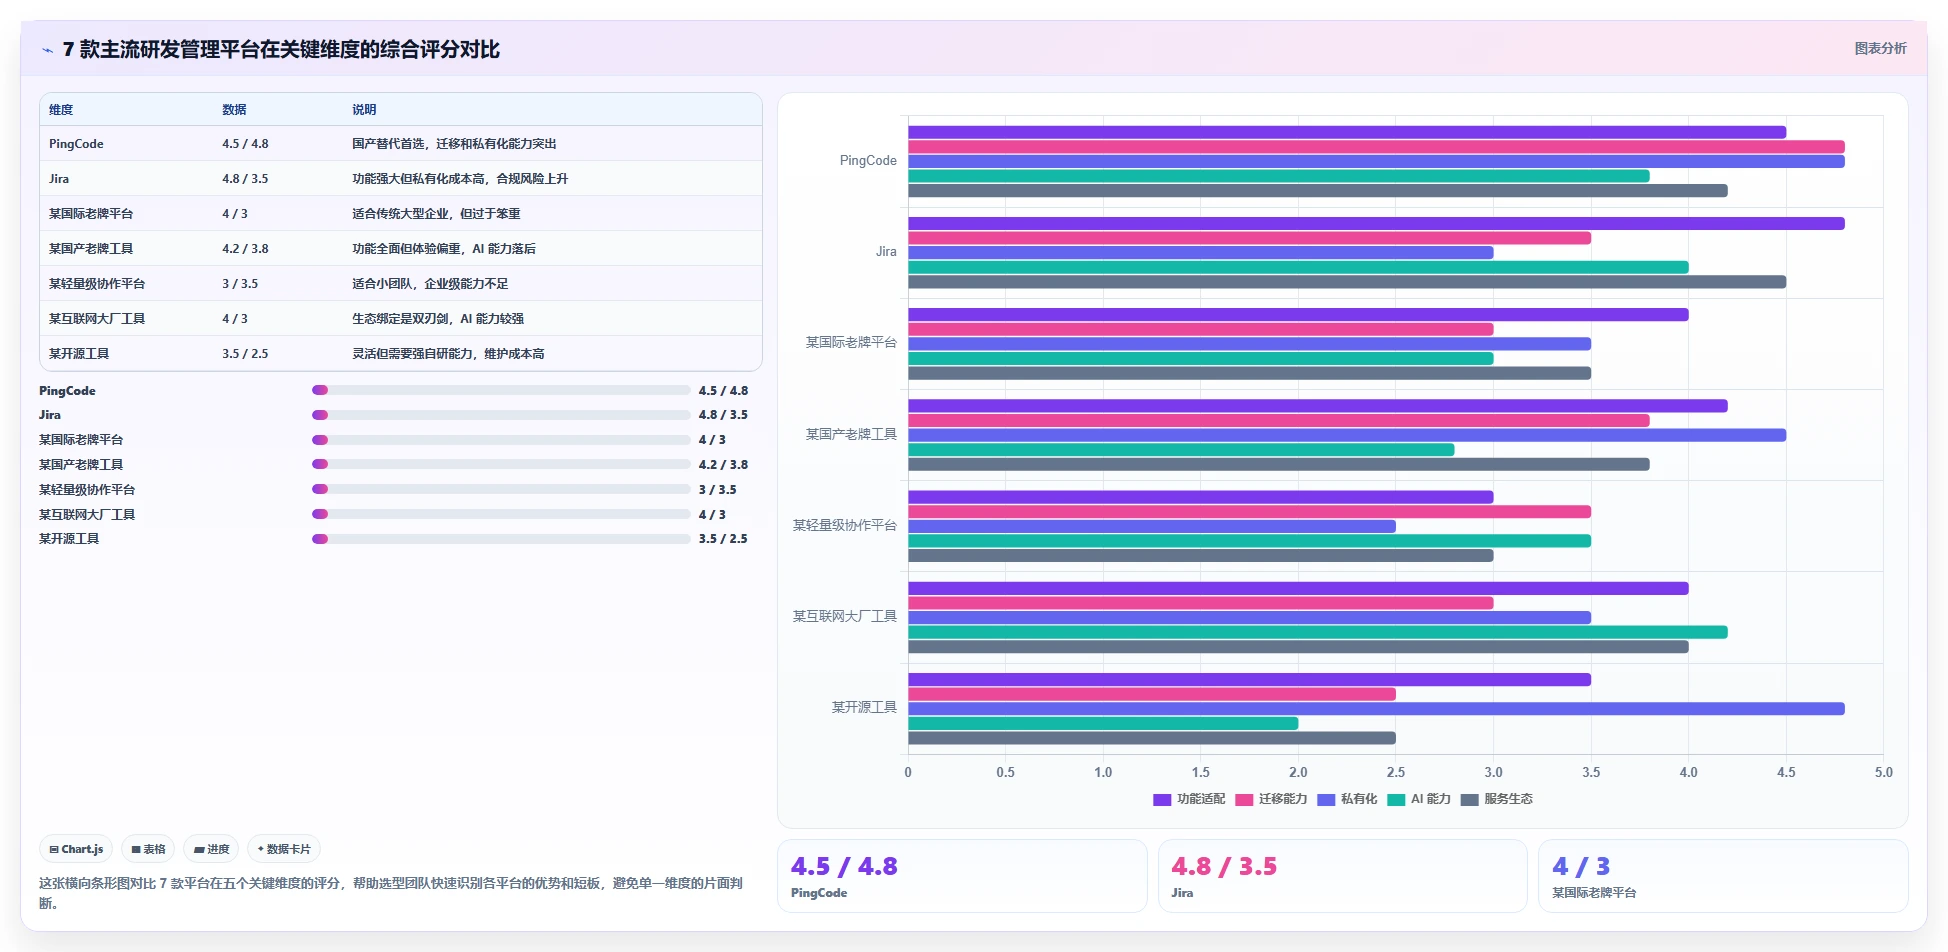Select the 某互联网大厂工具 table row name
This screenshot has height=952, width=1948.
coord(97,319)
